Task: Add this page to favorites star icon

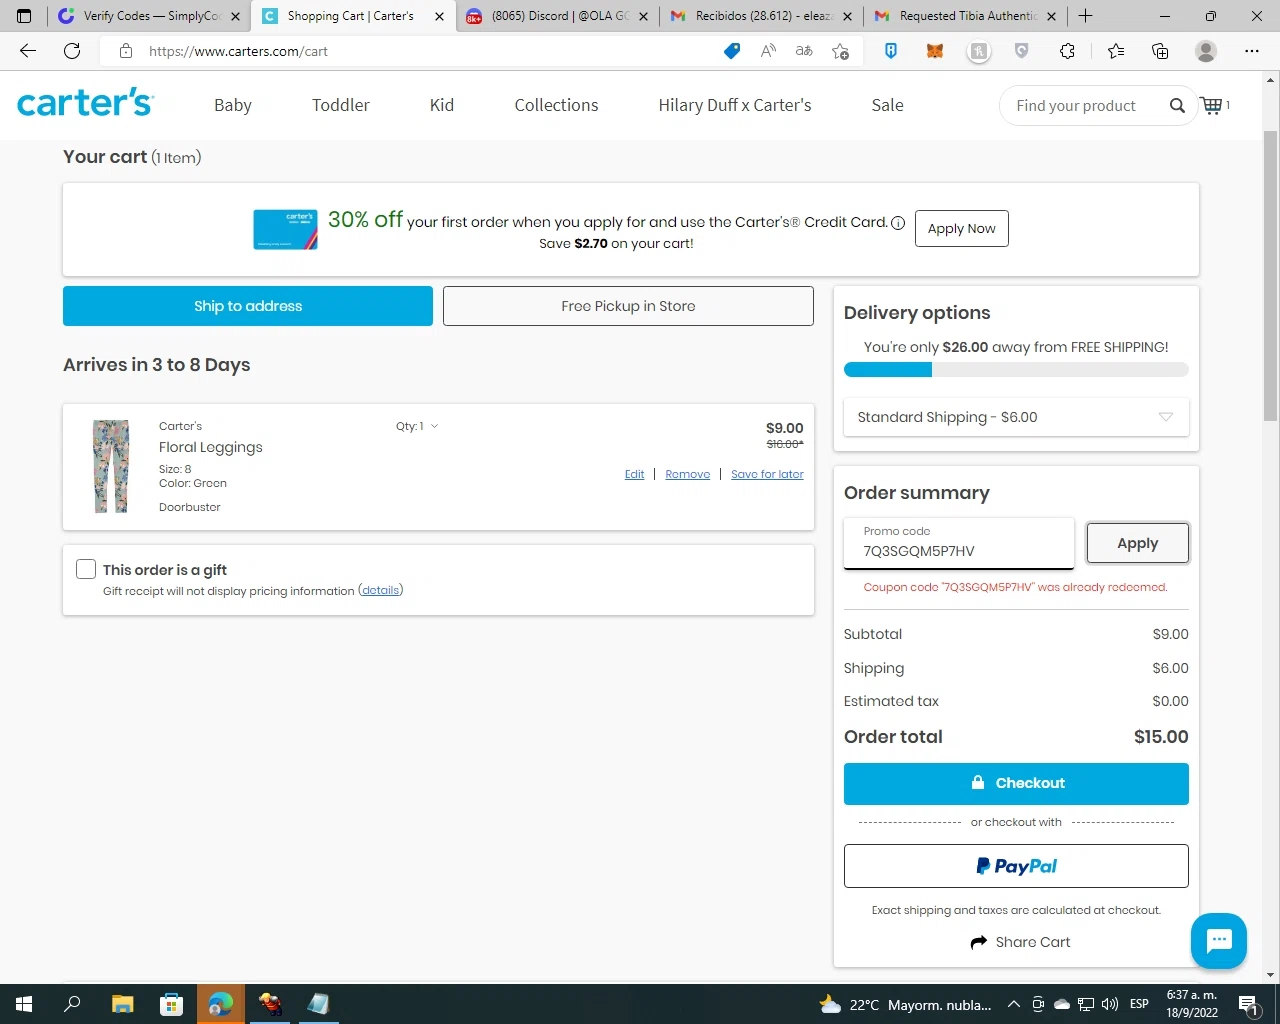Action: coord(840,51)
